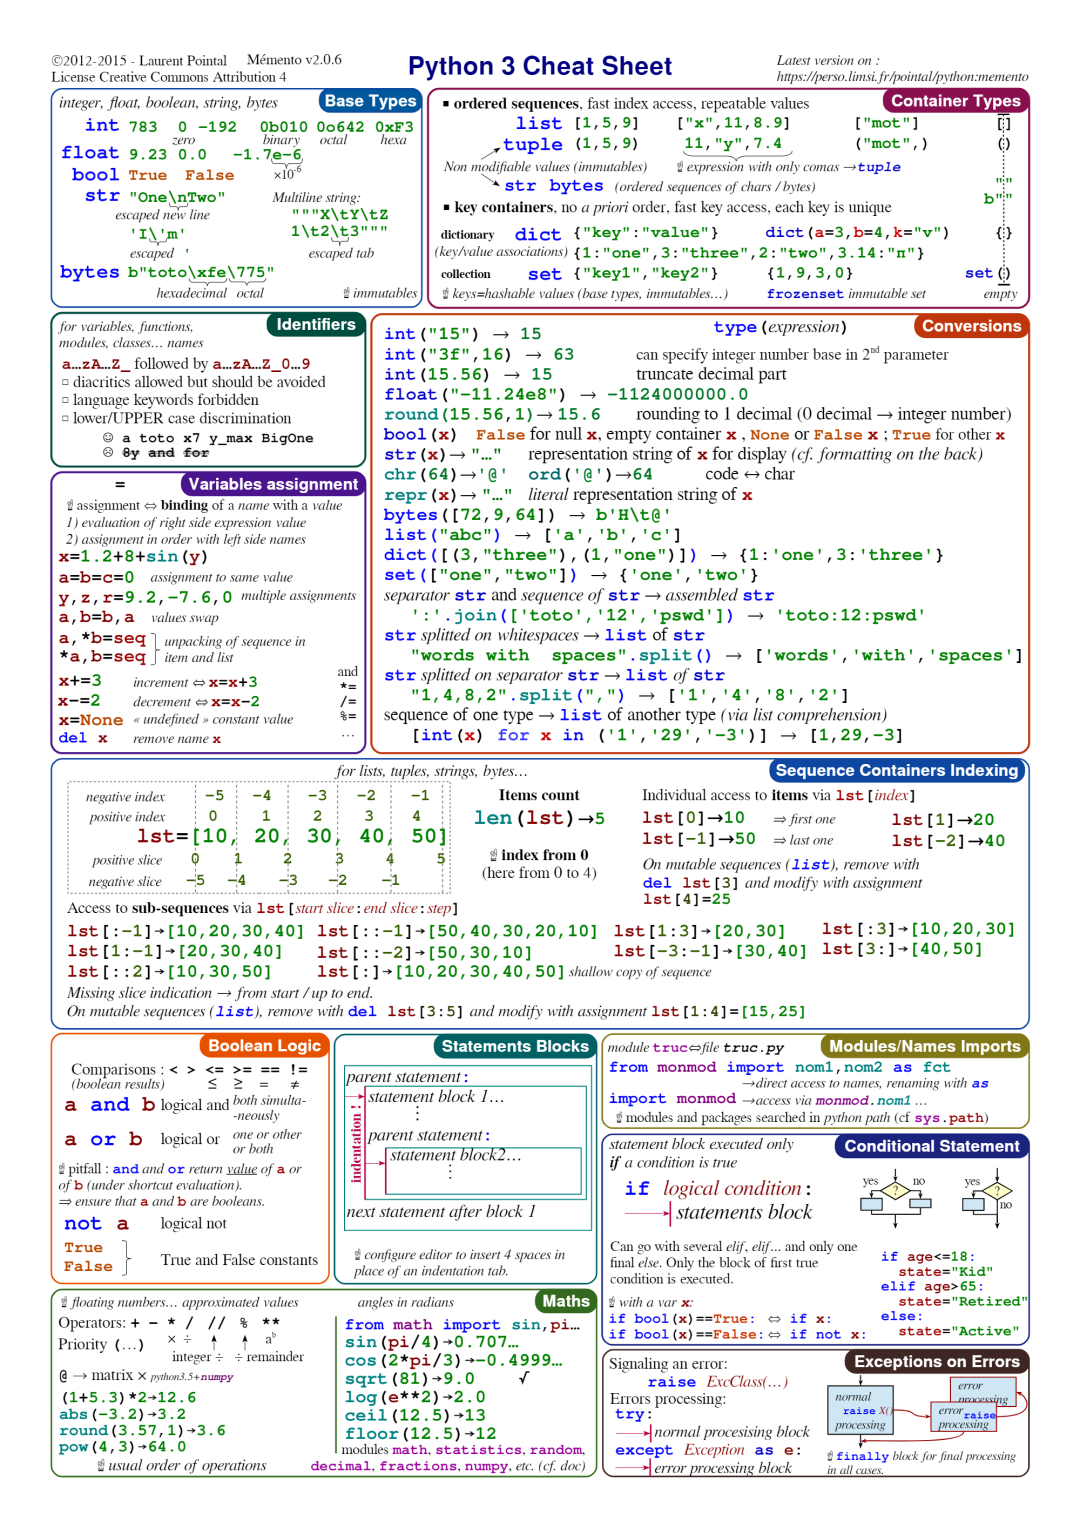
Task: Click lst[4]=25 assignment example
Action: (x=686, y=899)
